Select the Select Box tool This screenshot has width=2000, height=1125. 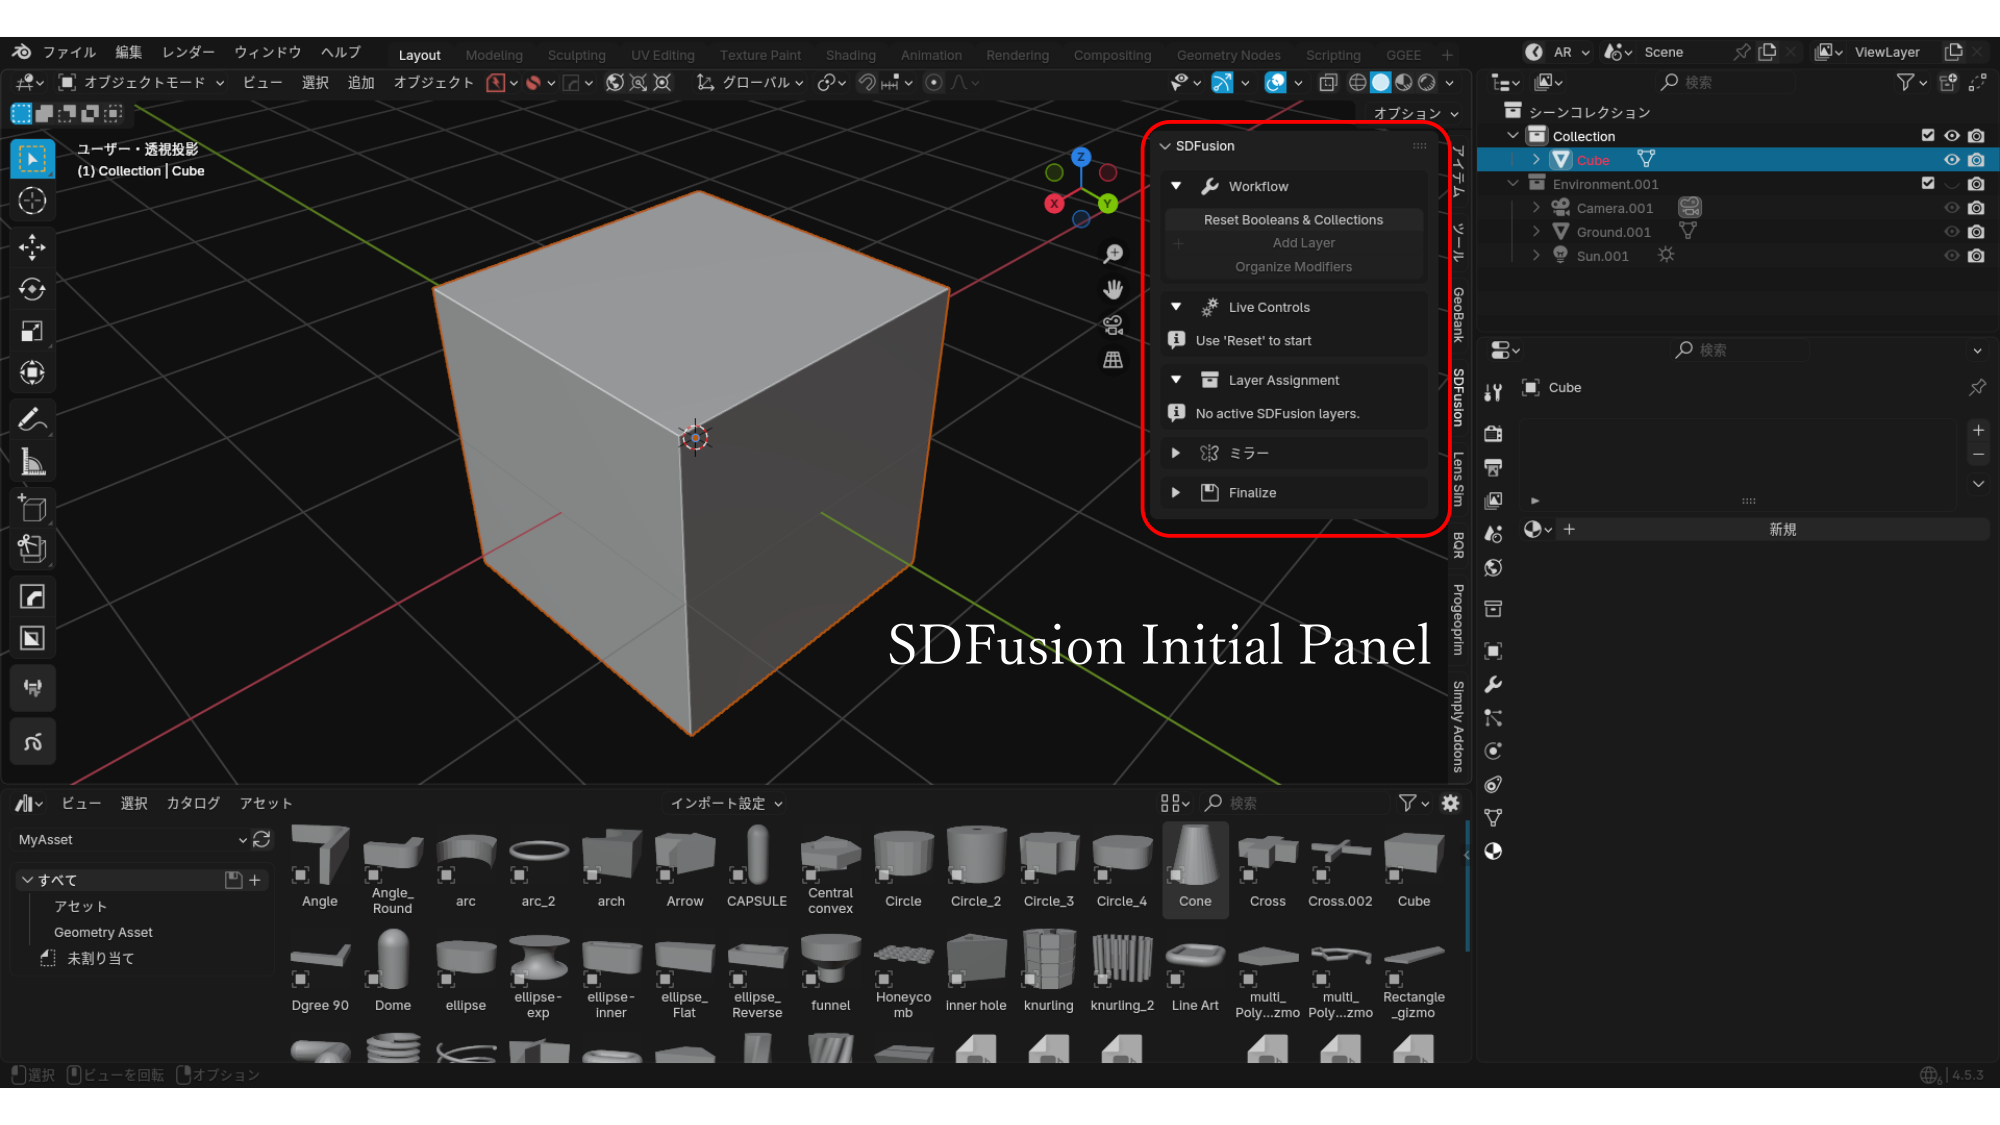pos(32,159)
